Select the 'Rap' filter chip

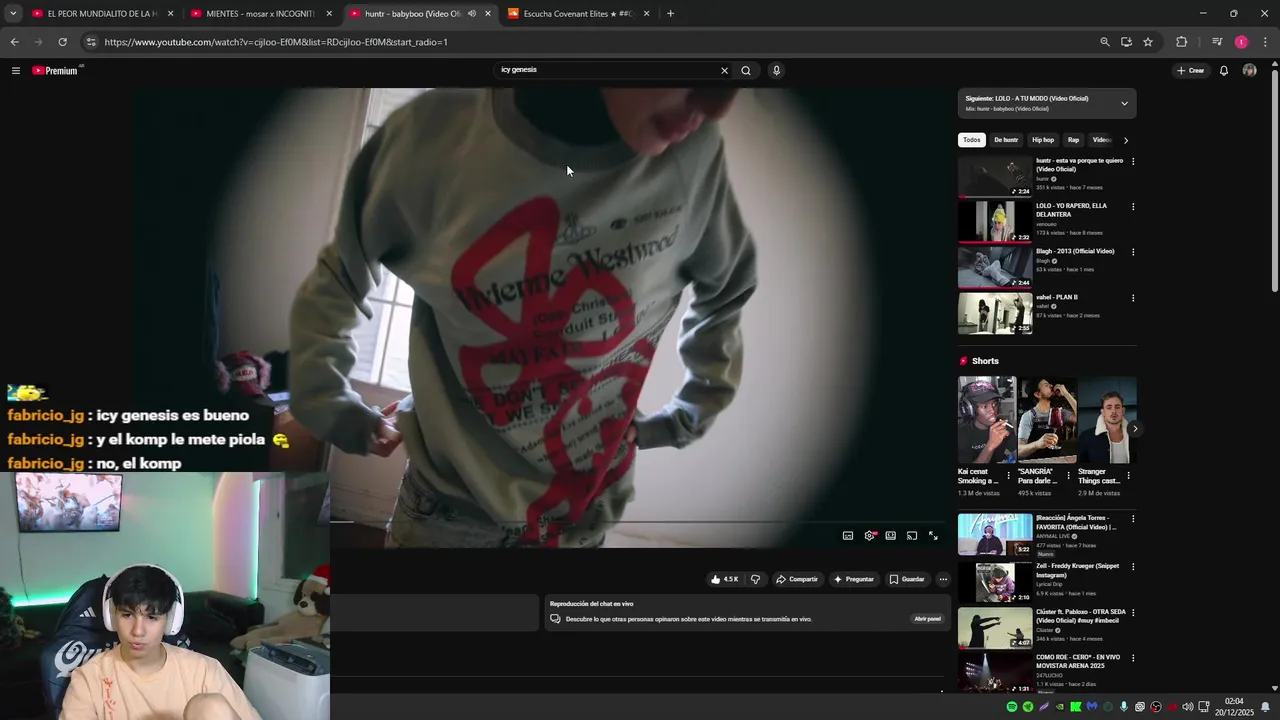(x=1073, y=140)
